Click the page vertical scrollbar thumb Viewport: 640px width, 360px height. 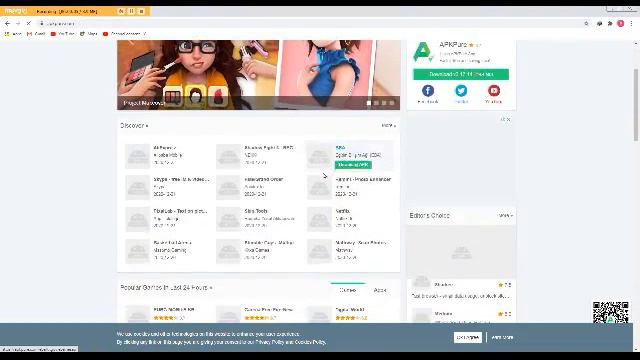point(636,105)
